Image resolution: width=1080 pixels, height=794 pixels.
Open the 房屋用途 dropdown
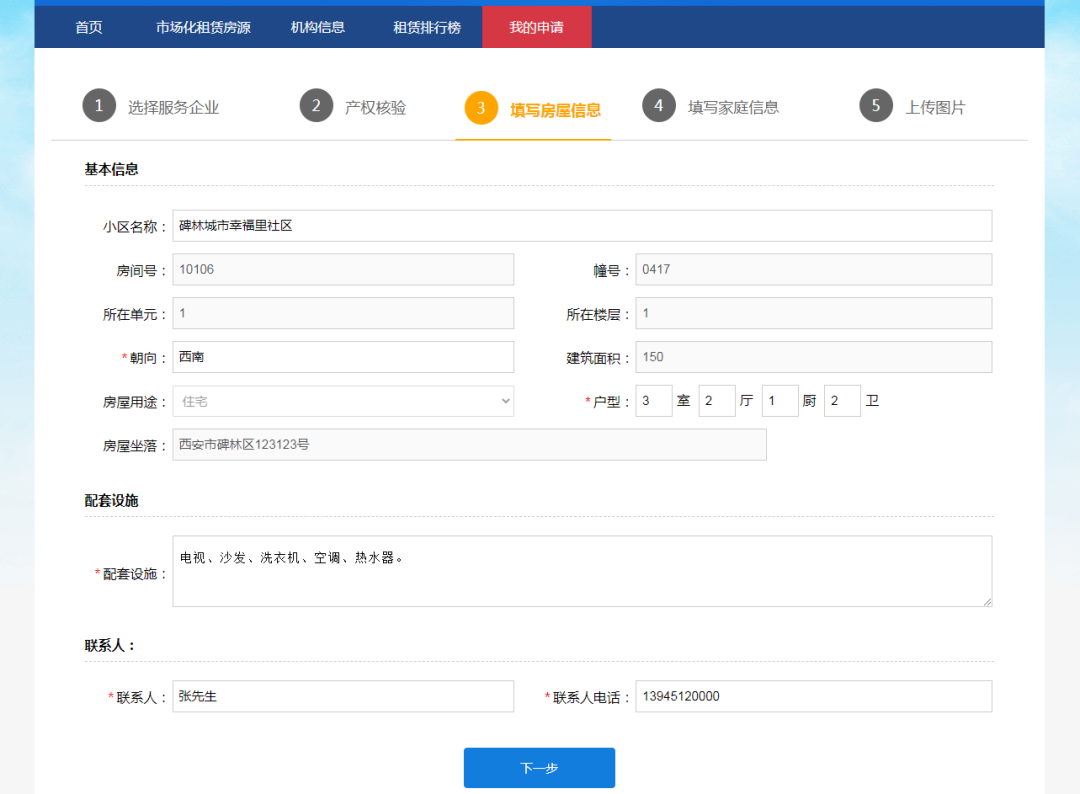(x=343, y=401)
